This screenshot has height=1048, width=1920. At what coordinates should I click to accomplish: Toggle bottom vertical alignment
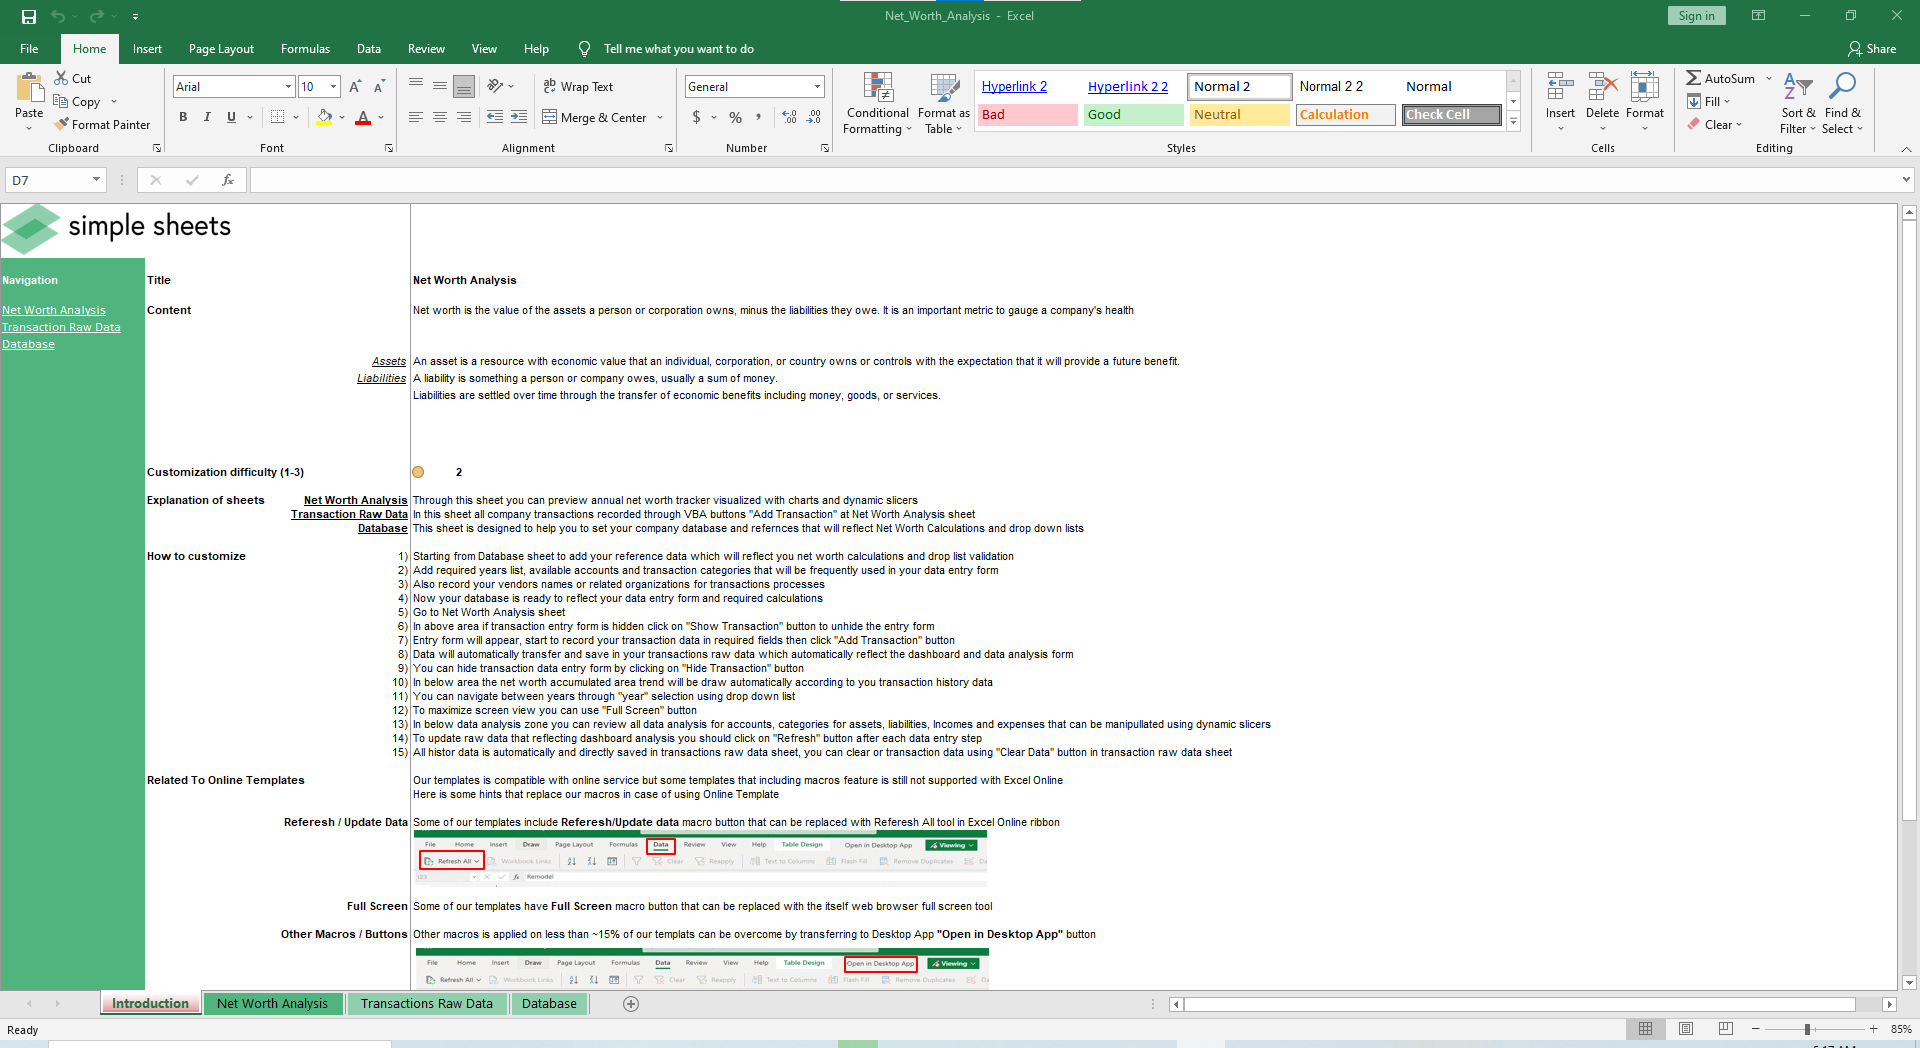(x=464, y=87)
